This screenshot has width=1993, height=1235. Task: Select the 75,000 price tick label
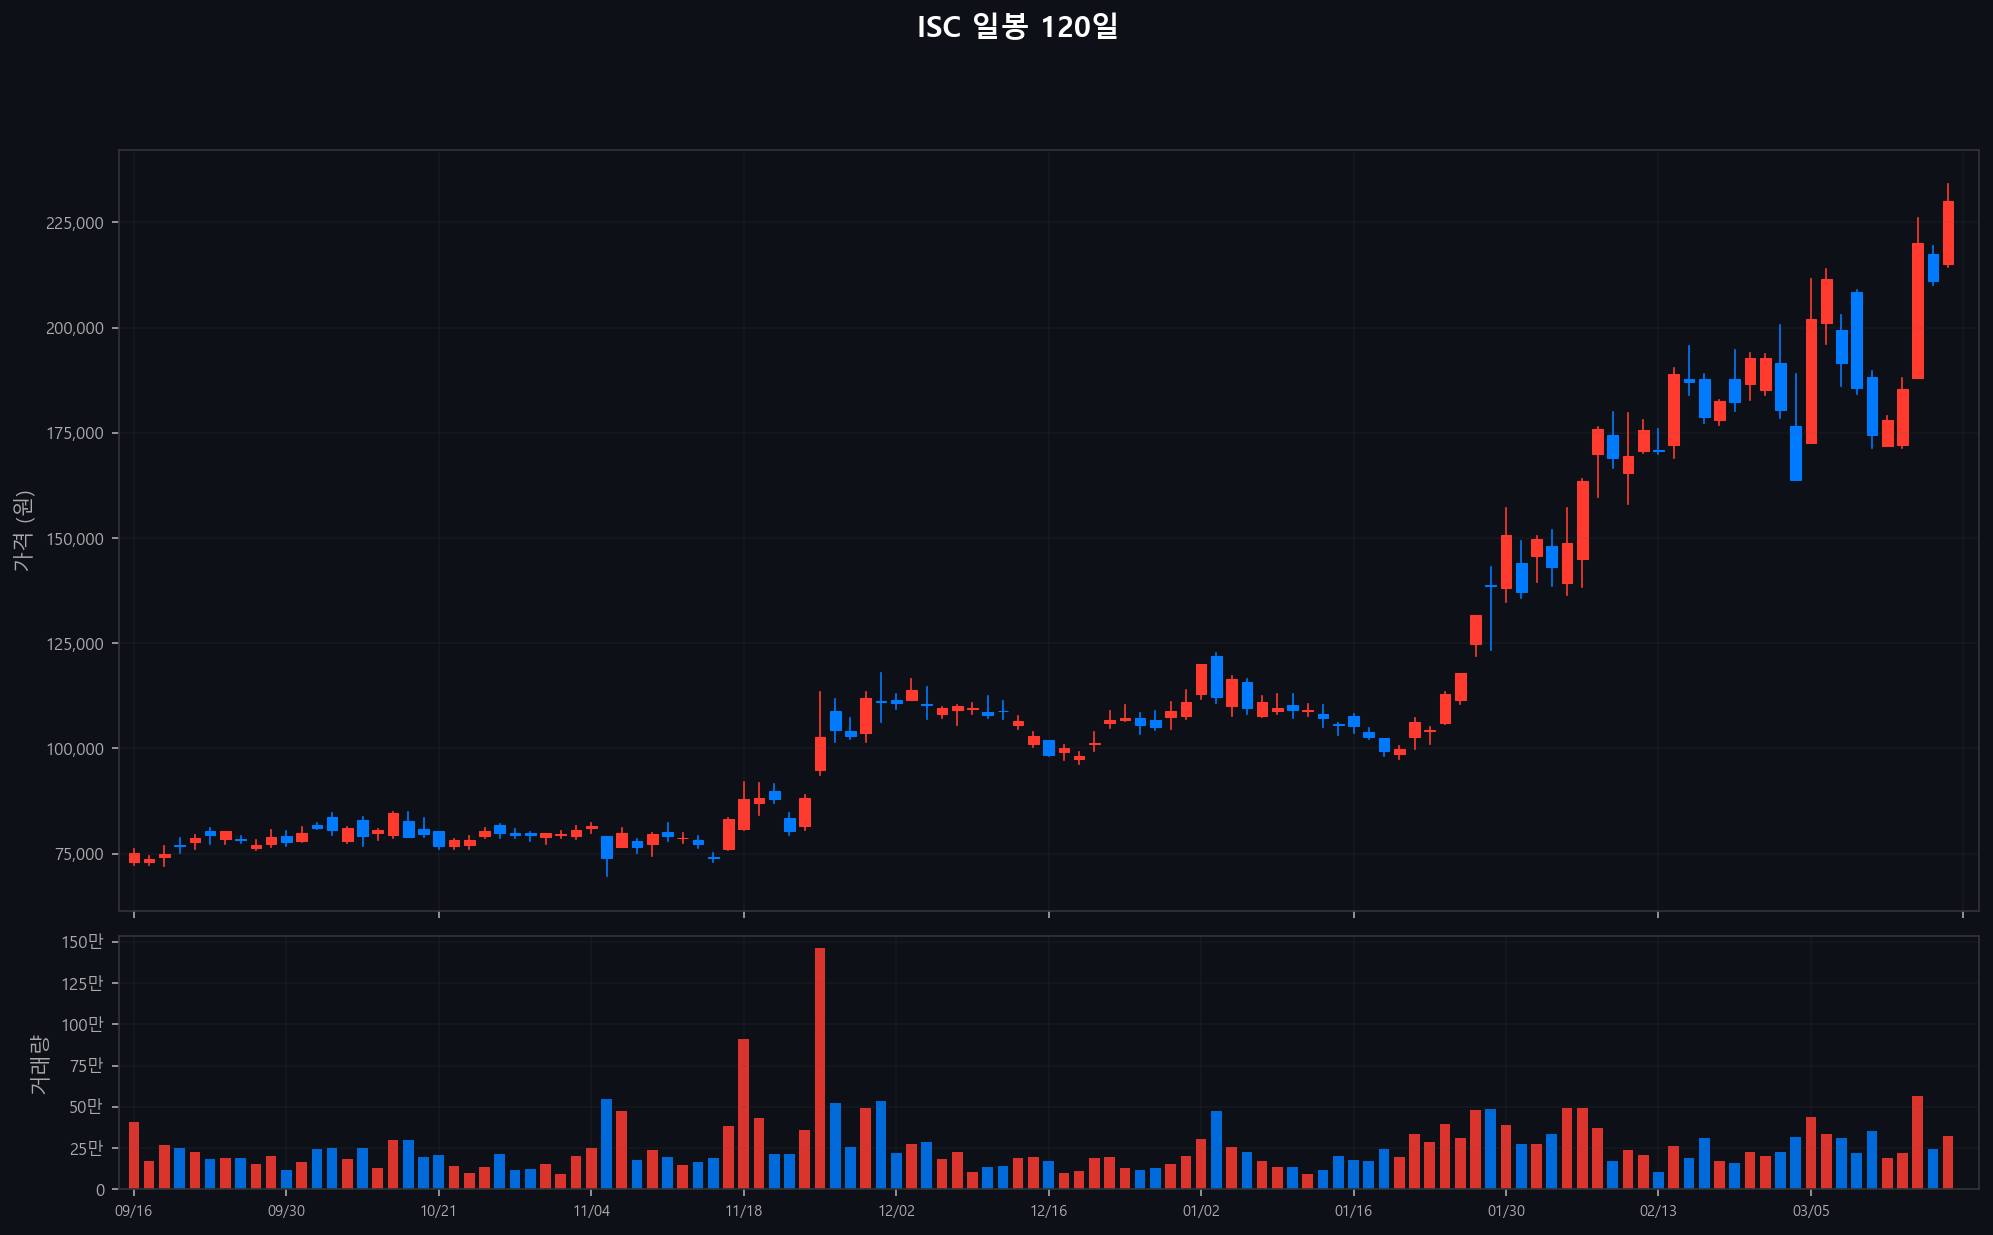pos(79,854)
